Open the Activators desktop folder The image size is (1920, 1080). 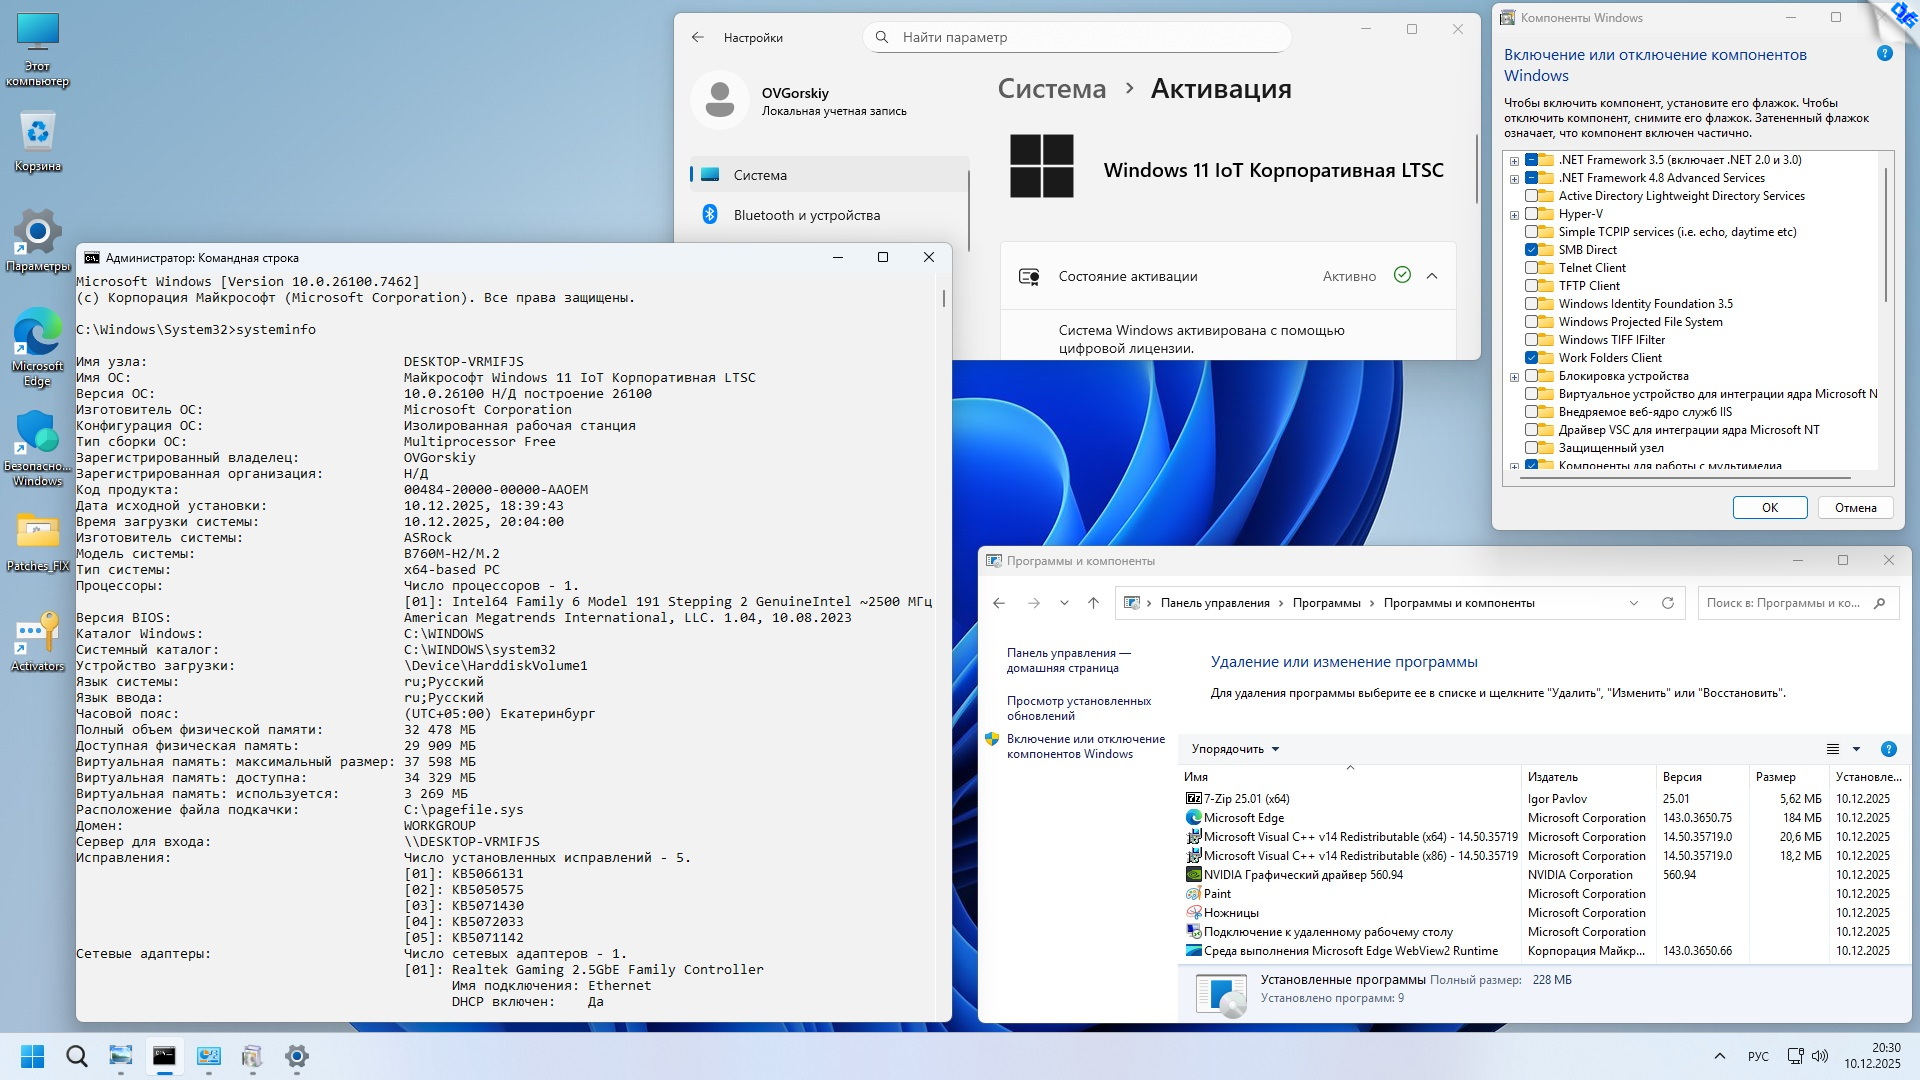[x=37, y=640]
